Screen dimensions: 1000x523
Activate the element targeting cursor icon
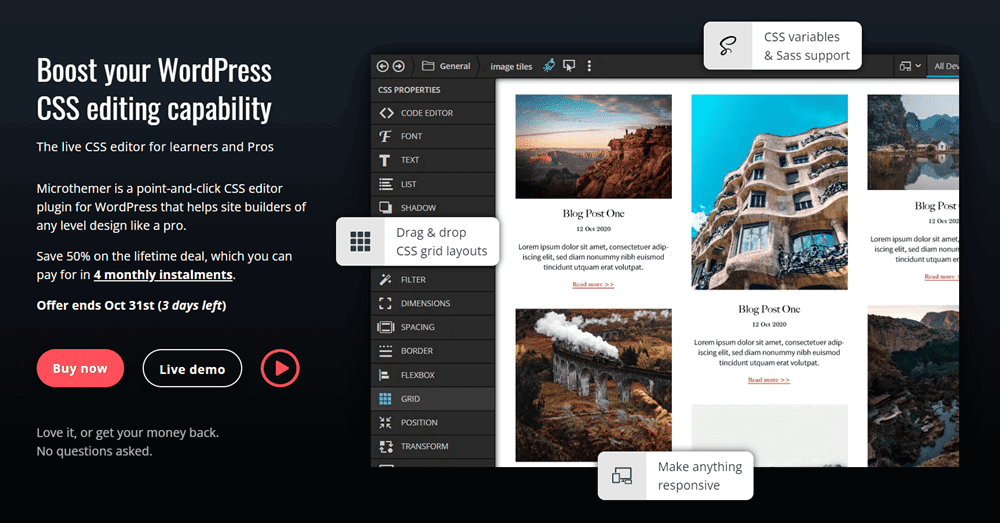point(569,66)
